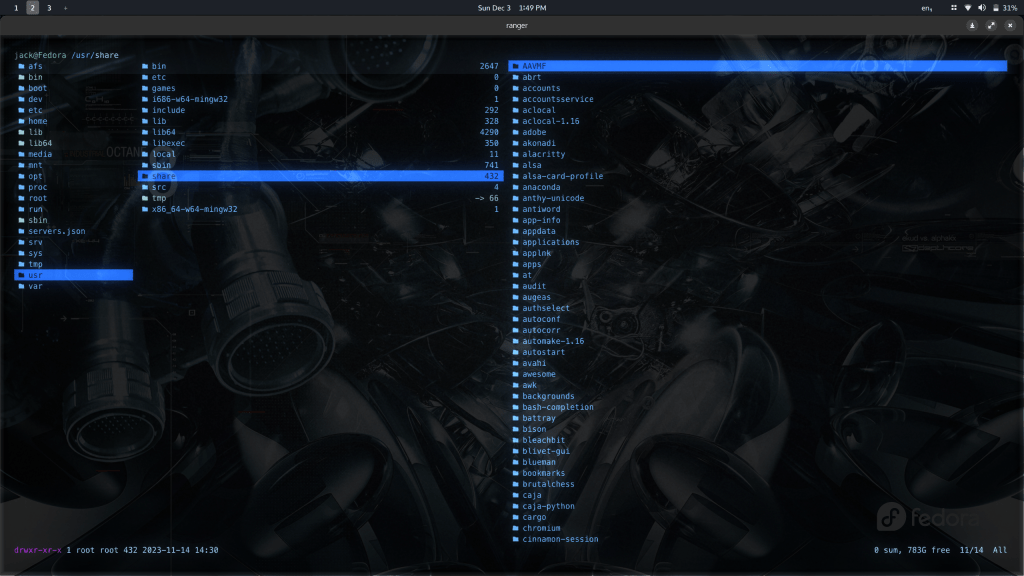Click the grid icon in system tray
The image size is (1024, 576).
pyautogui.click(x=953, y=8)
